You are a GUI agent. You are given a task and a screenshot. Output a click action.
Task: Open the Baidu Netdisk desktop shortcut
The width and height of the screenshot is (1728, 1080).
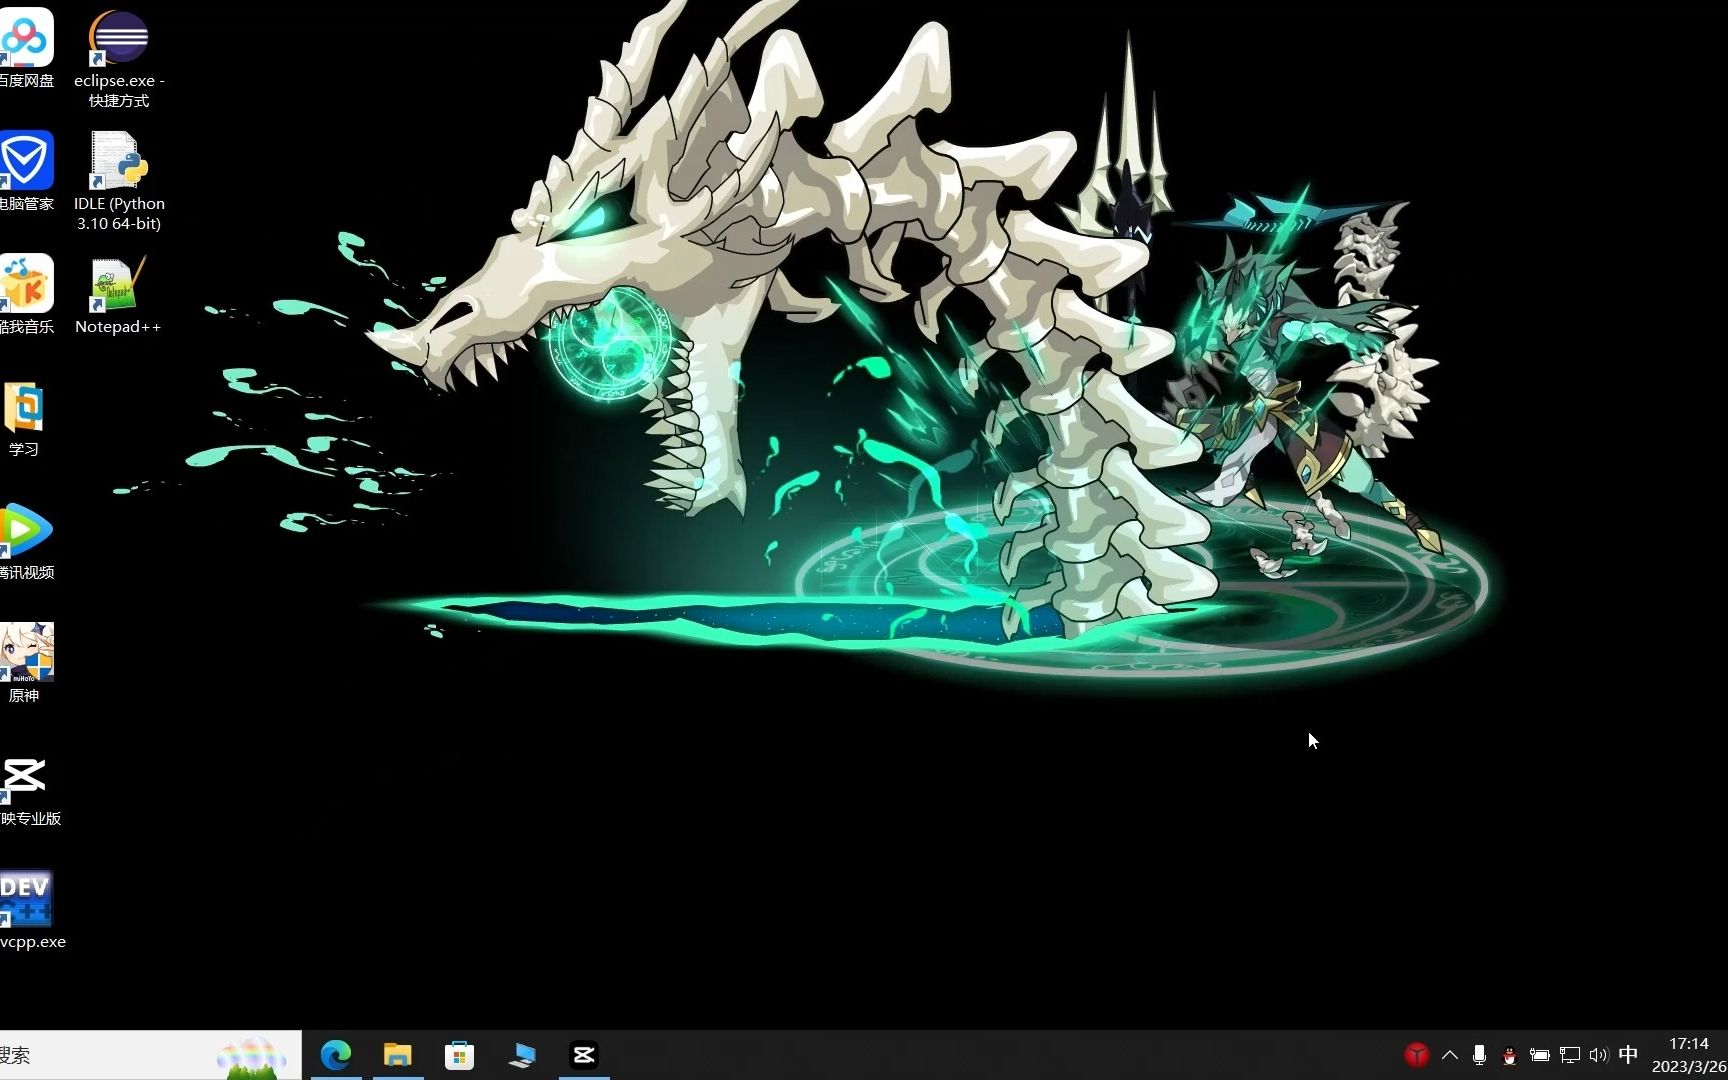(x=25, y=48)
